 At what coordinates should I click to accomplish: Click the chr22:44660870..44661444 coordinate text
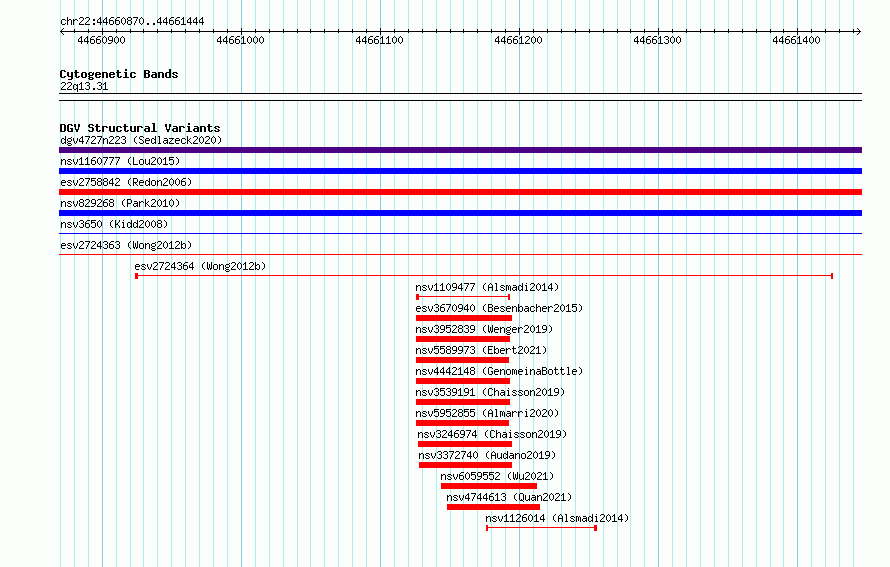coord(132,22)
